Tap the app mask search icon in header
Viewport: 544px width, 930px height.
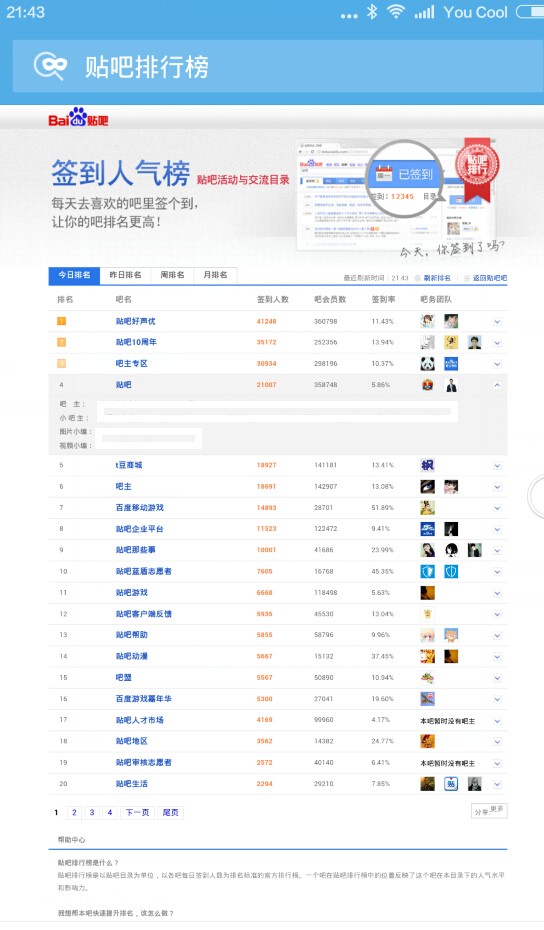pyautogui.click(x=50, y=66)
